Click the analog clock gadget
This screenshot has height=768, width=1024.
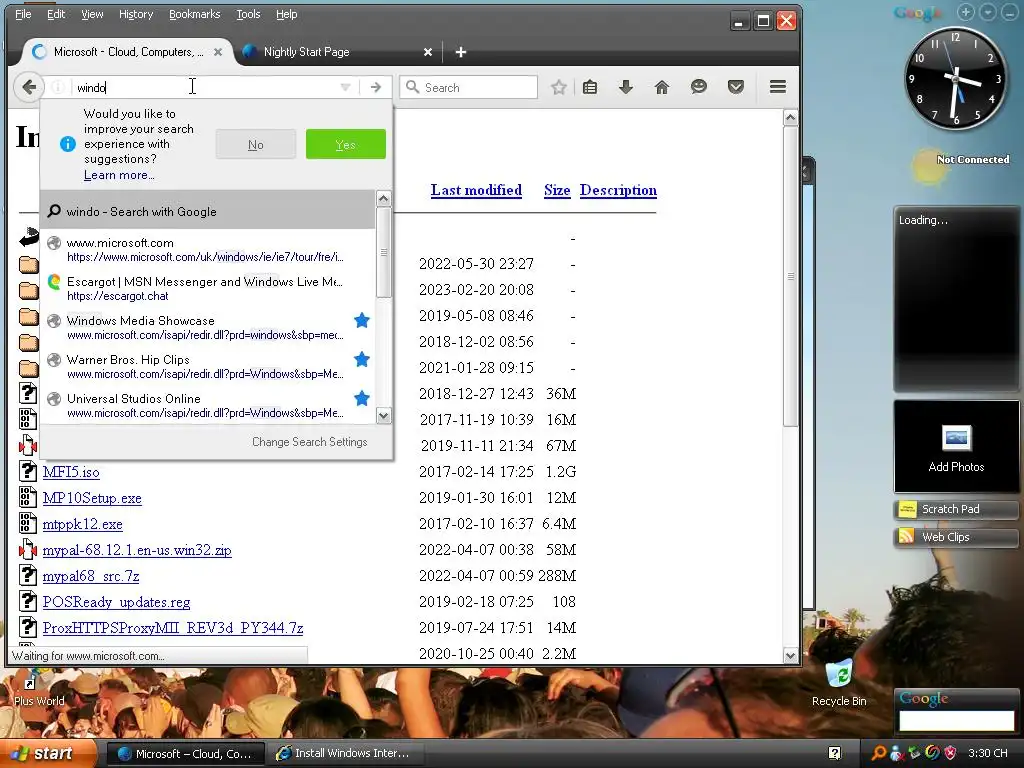click(954, 78)
